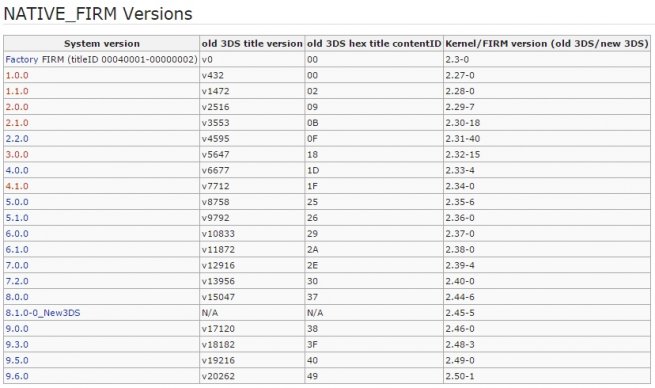Image resolution: width=655 pixels, height=388 pixels.
Task: Click the 9.6.0 version link
Action: [x=17, y=377]
